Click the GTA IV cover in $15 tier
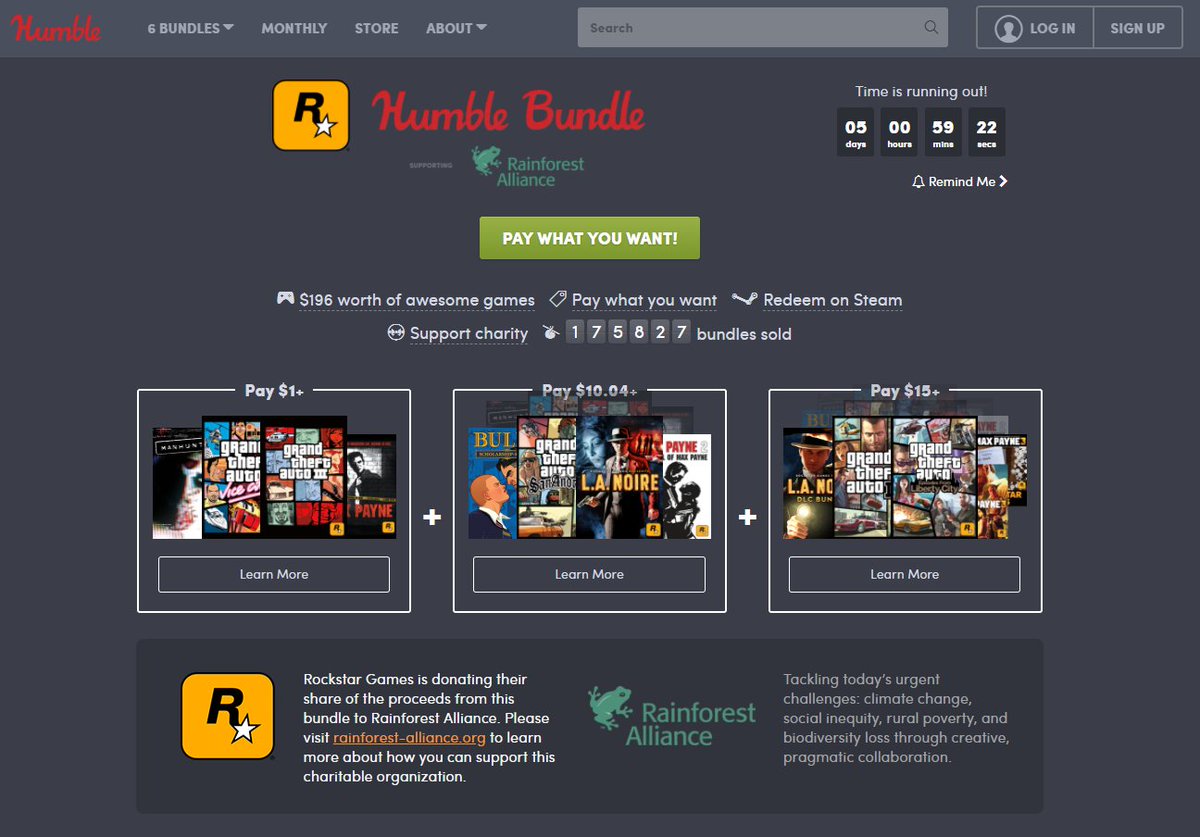 (861, 477)
